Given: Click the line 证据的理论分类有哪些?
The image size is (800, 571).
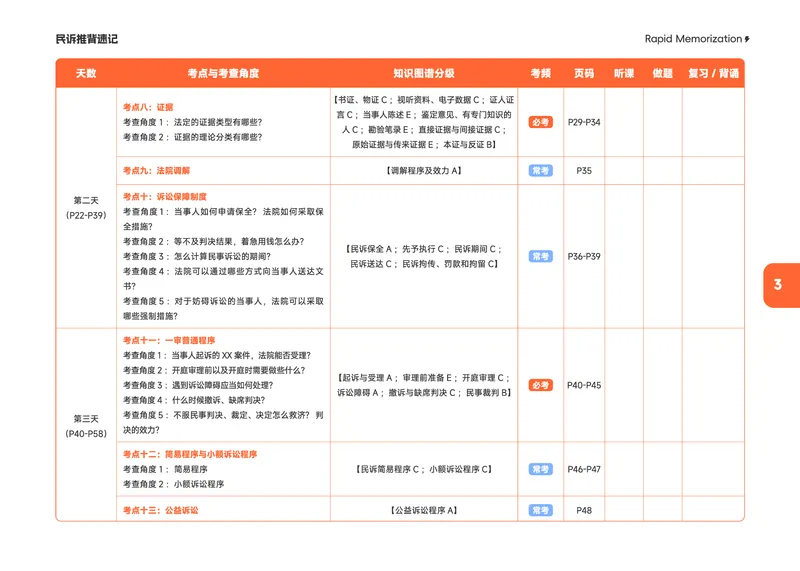Looking at the screenshot, I should (192, 137).
